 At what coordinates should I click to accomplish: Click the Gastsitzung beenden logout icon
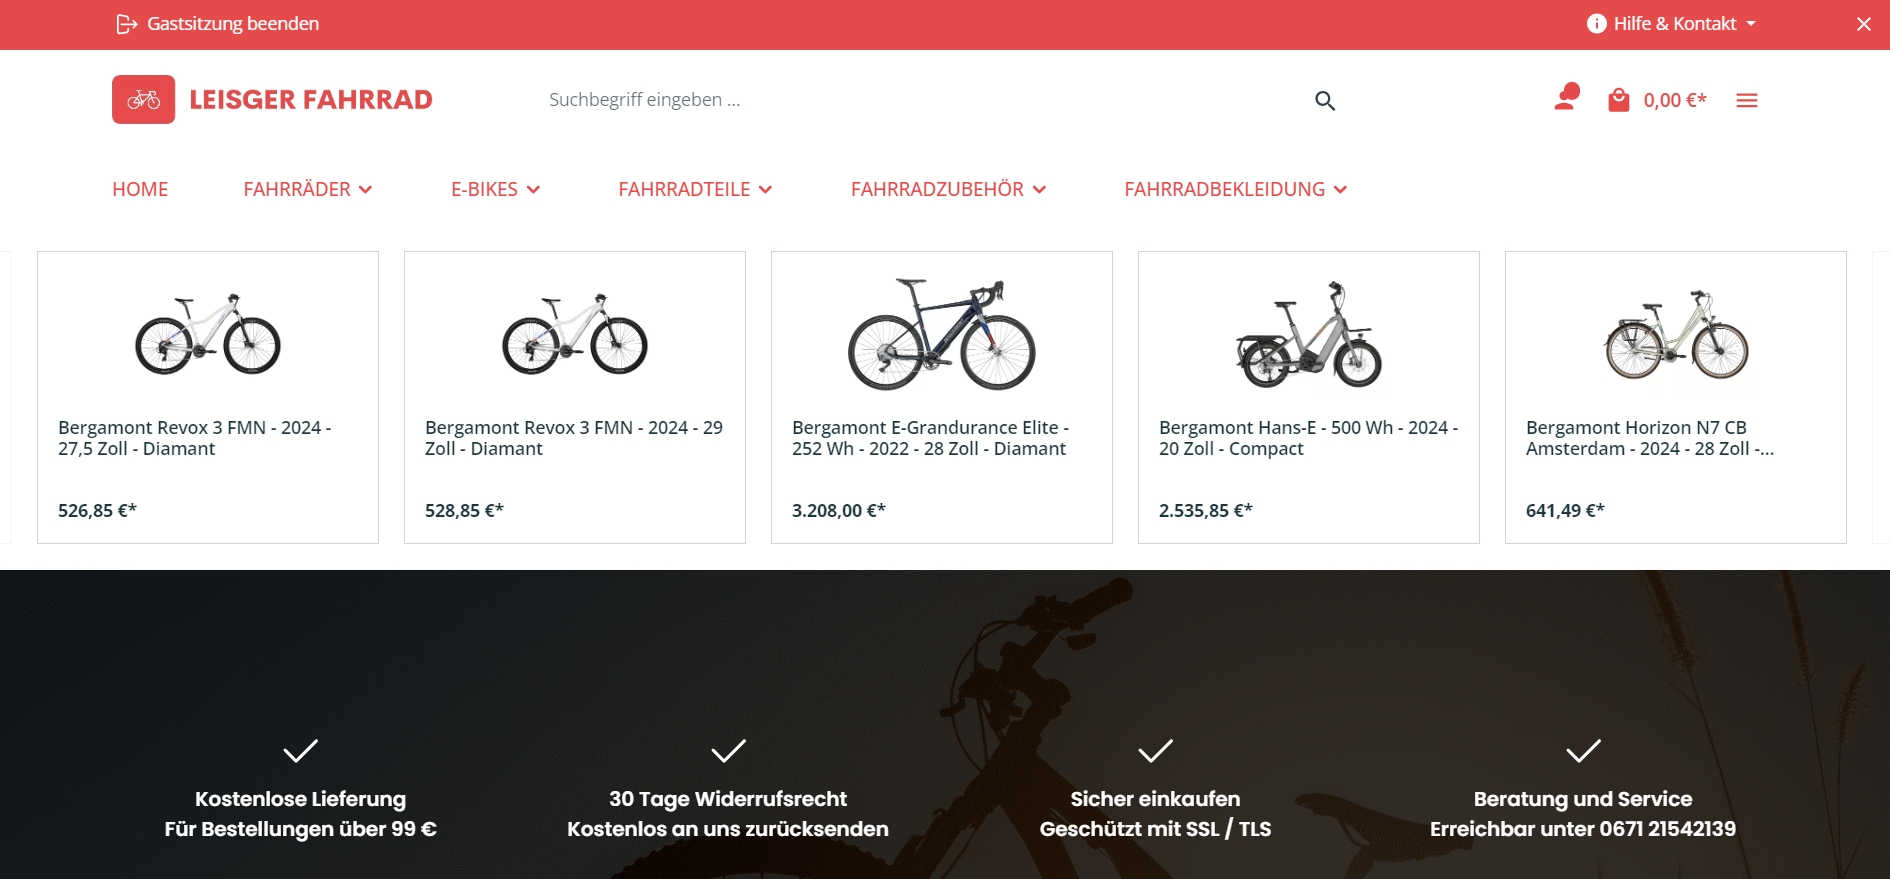[127, 24]
